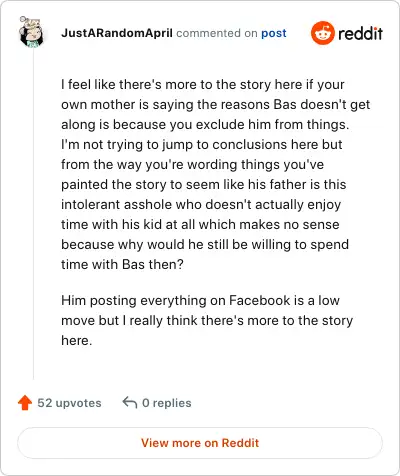Click the 'View more on Reddit' button
Viewport: 400px width, 476px height.
click(x=200, y=443)
